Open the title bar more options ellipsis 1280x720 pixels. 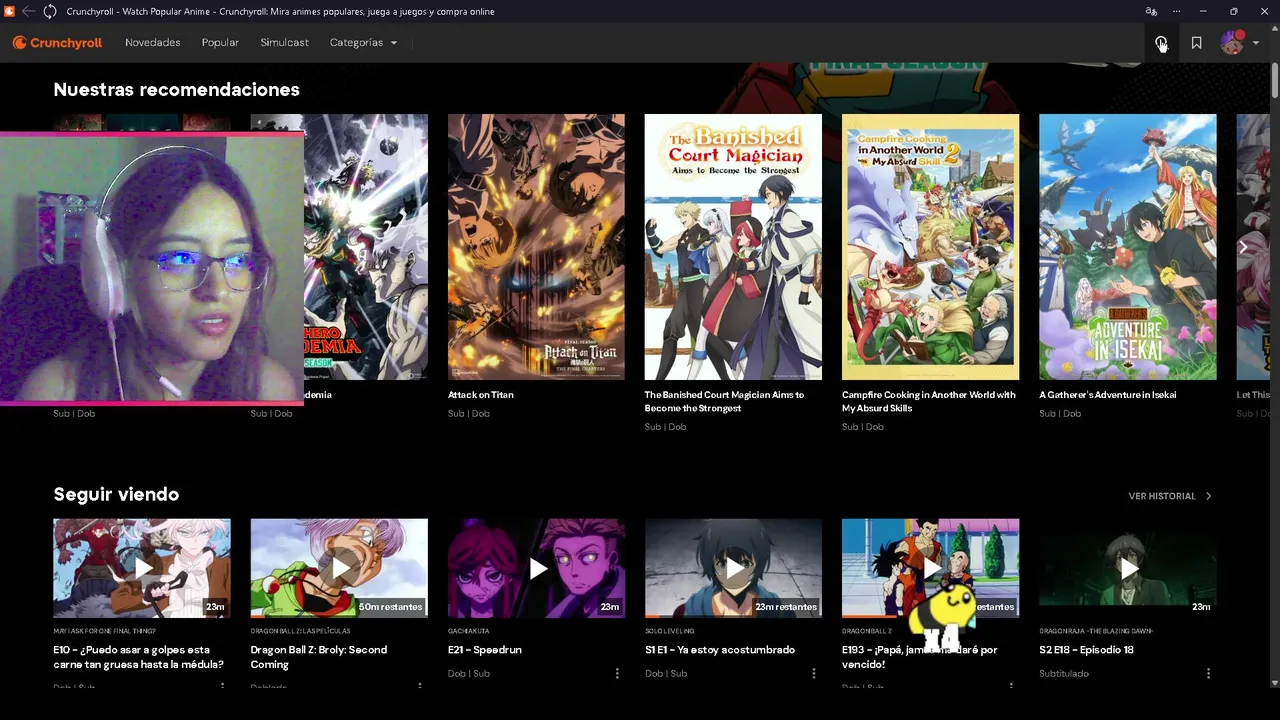[x=1178, y=11]
